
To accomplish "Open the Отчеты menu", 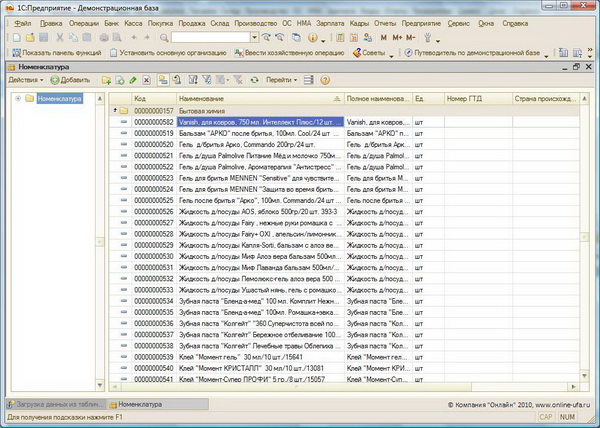I will 385,23.
